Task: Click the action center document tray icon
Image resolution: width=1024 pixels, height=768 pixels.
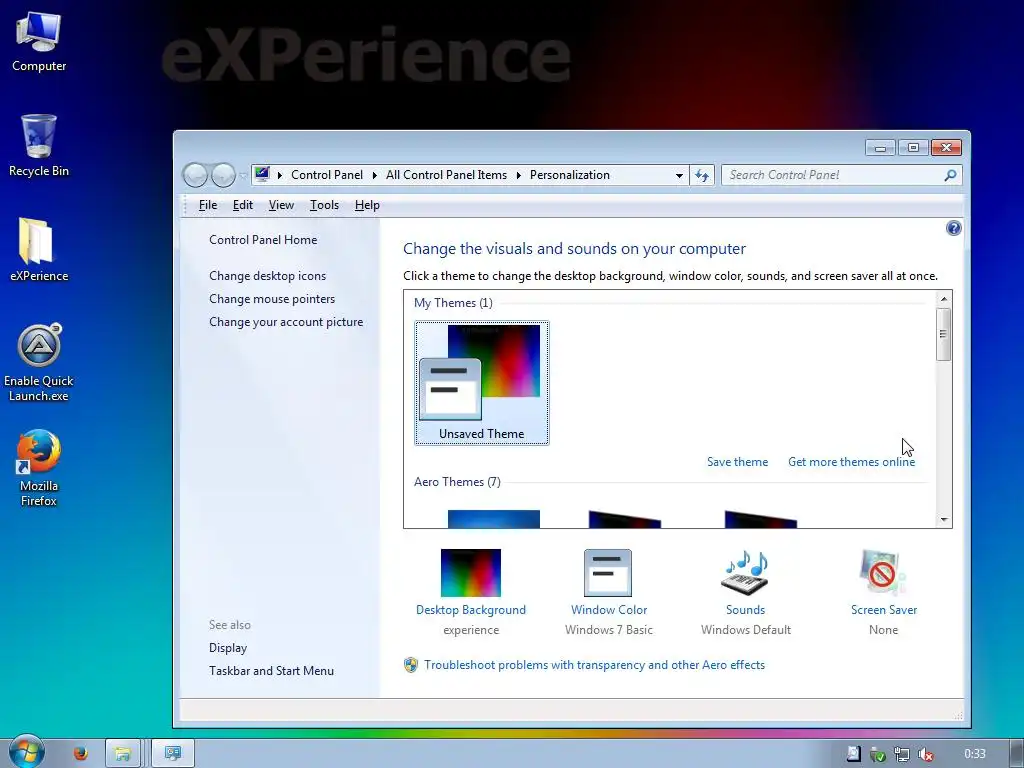Action: click(x=854, y=754)
